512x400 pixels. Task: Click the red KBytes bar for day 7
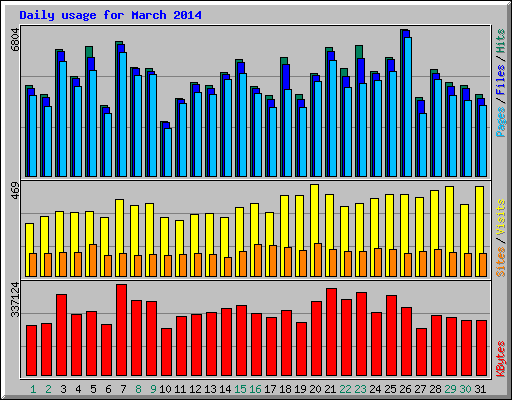(121, 330)
